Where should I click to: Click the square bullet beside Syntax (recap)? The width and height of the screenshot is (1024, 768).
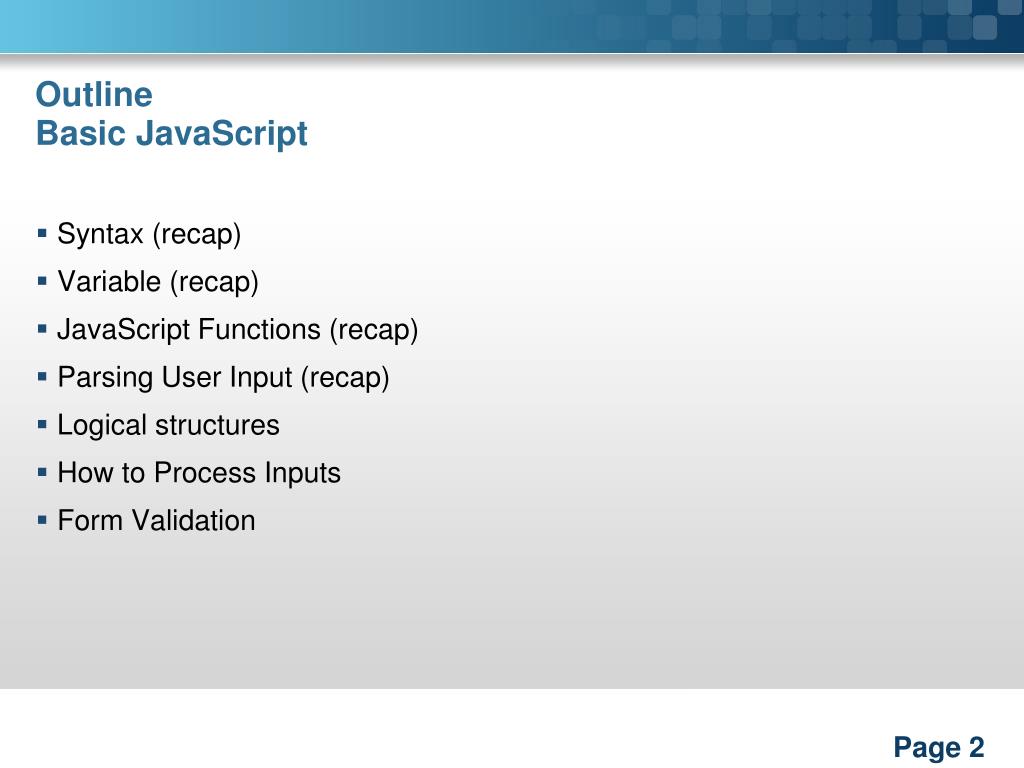tap(42, 232)
